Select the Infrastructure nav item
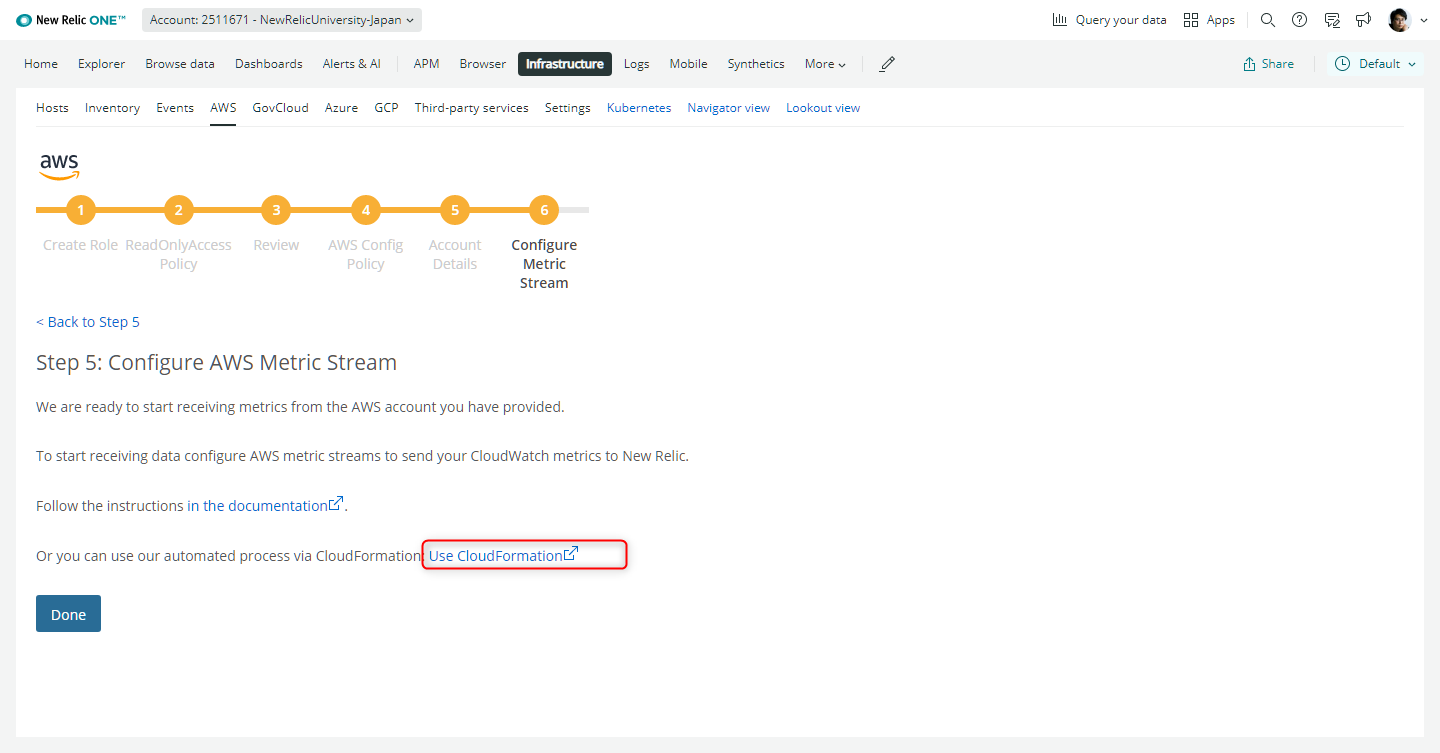Screen dimensions: 1440x753 [565, 64]
